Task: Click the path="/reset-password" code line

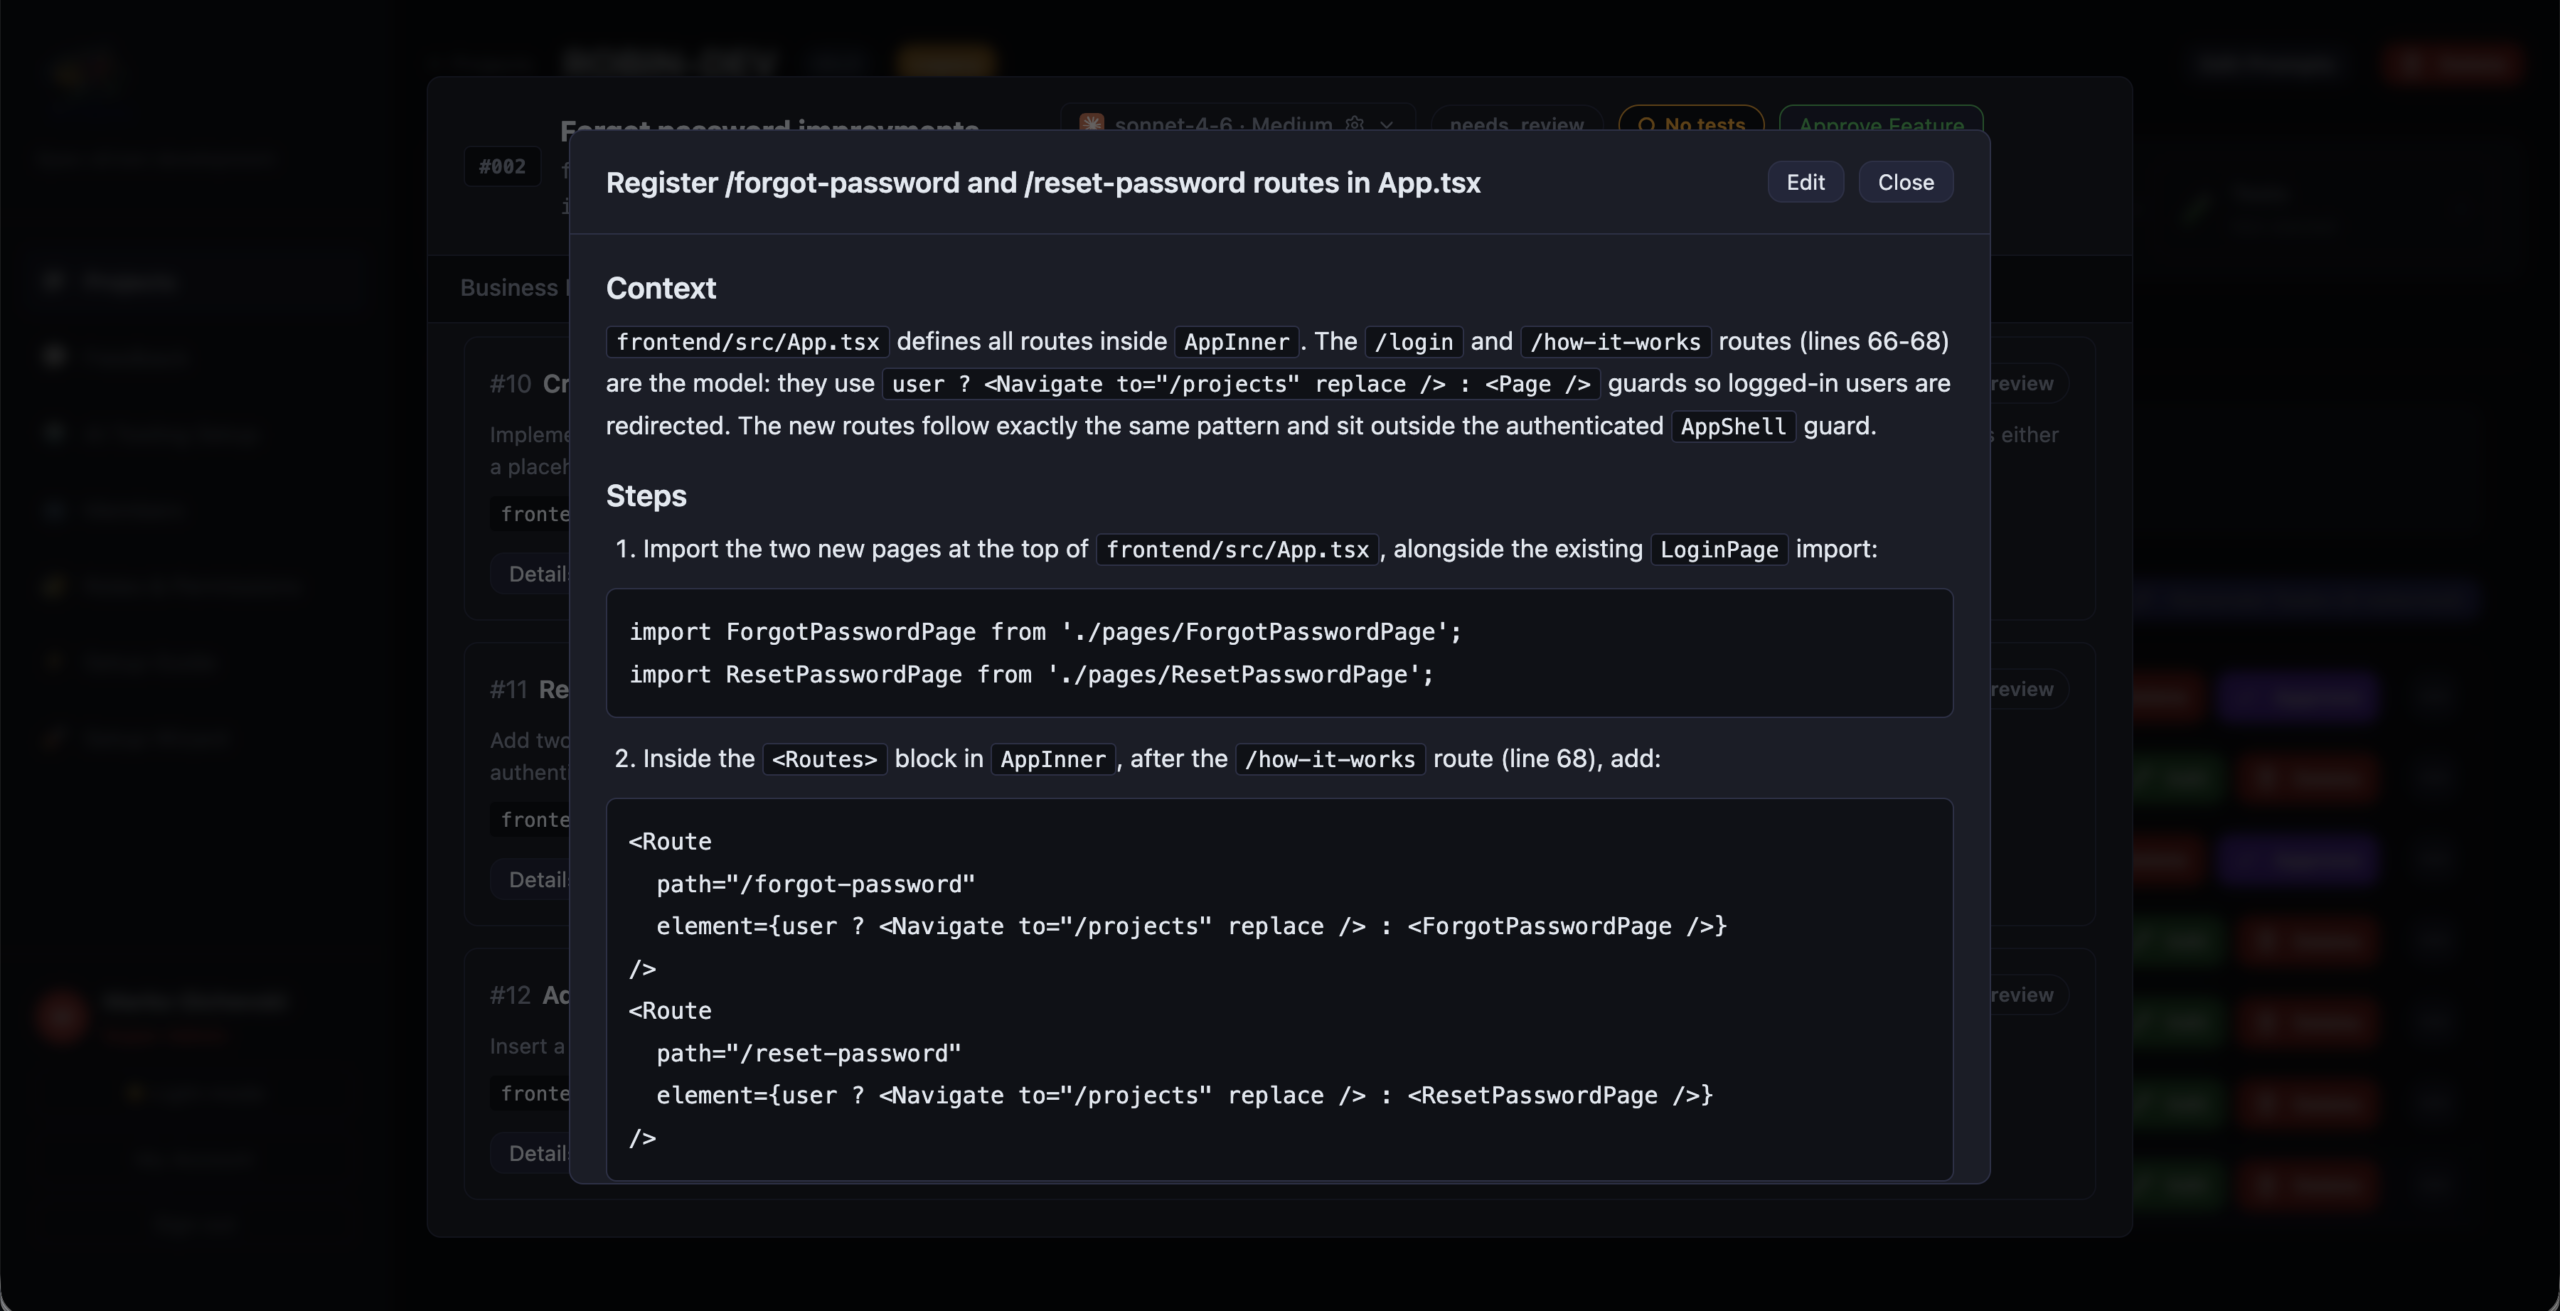Action: point(808,1054)
